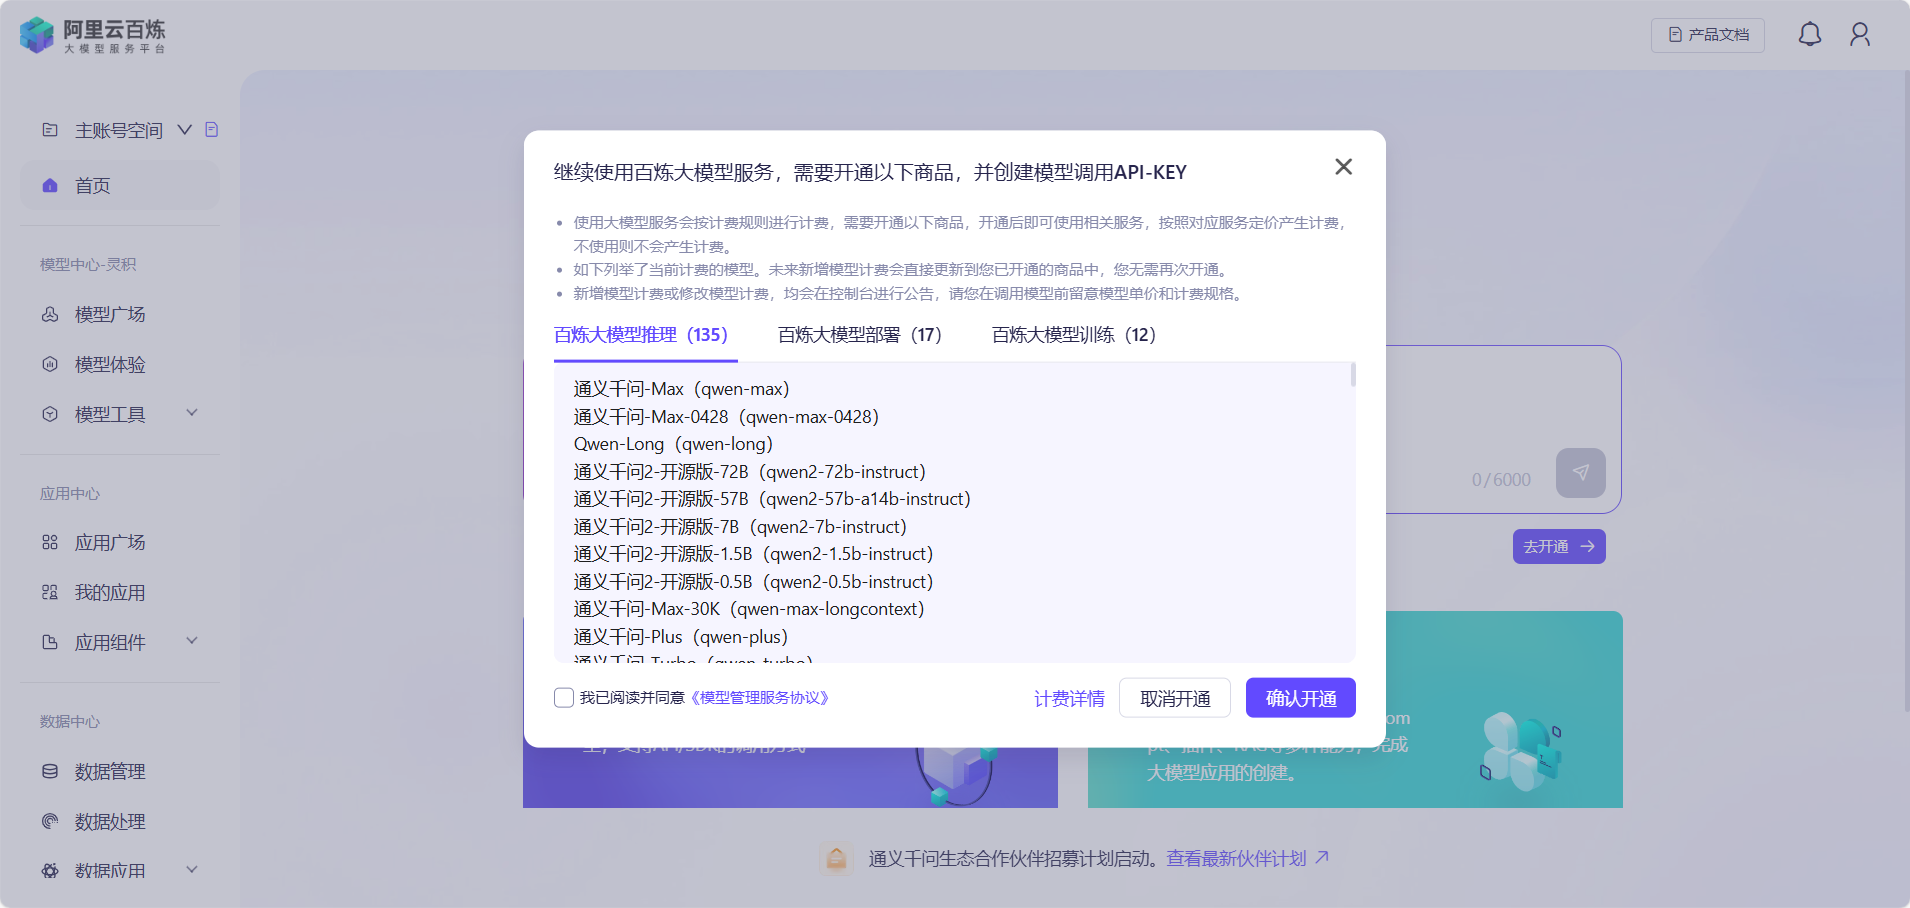Open the notification bell

(1809, 35)
